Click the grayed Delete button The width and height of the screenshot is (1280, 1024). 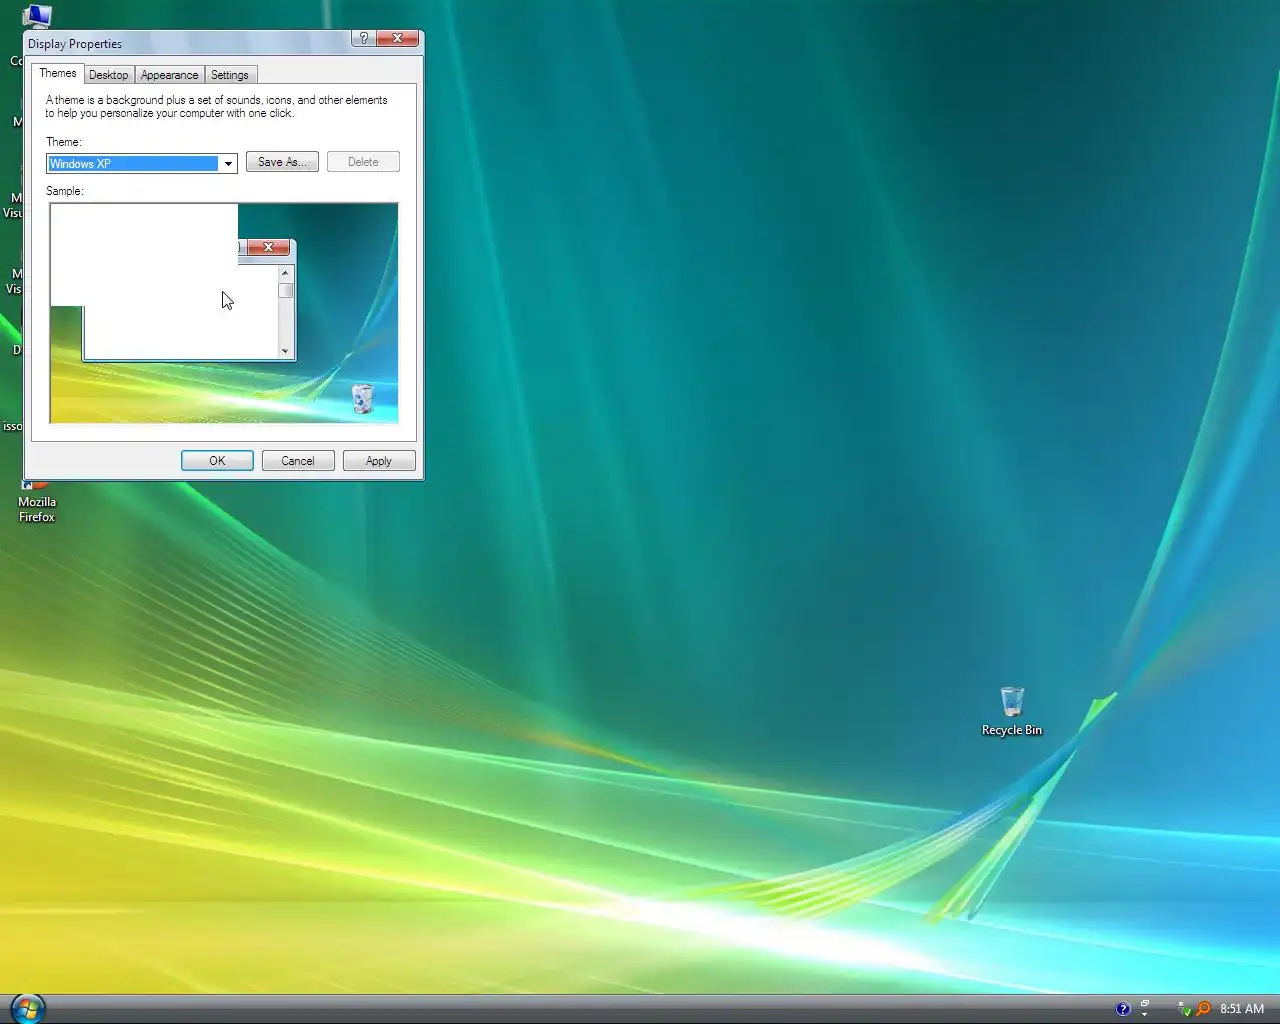click(363, 162)
